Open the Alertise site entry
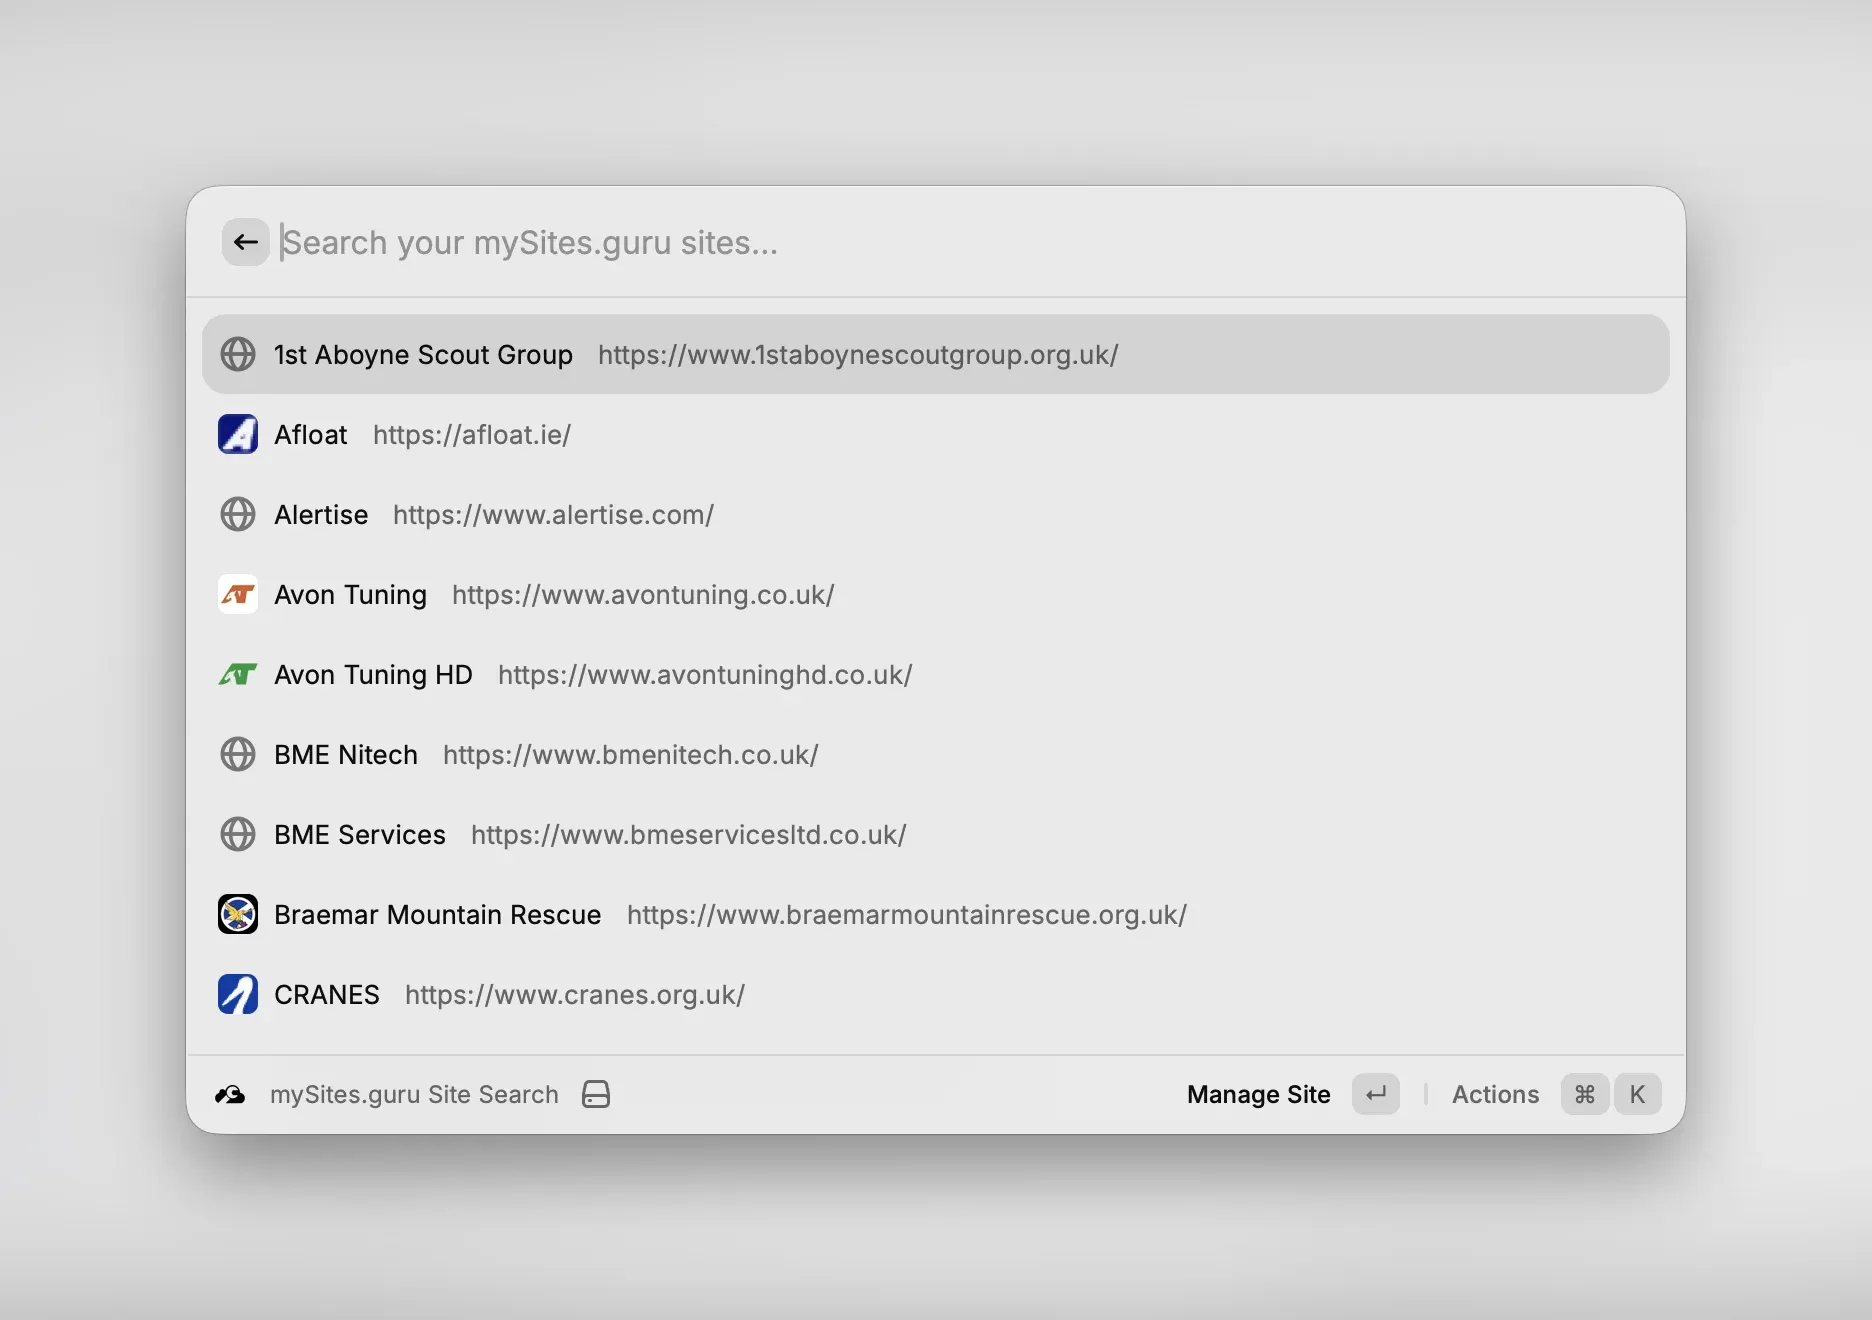The height and width of the screenshot is (1320, 1872). click(x=500, y=514)
